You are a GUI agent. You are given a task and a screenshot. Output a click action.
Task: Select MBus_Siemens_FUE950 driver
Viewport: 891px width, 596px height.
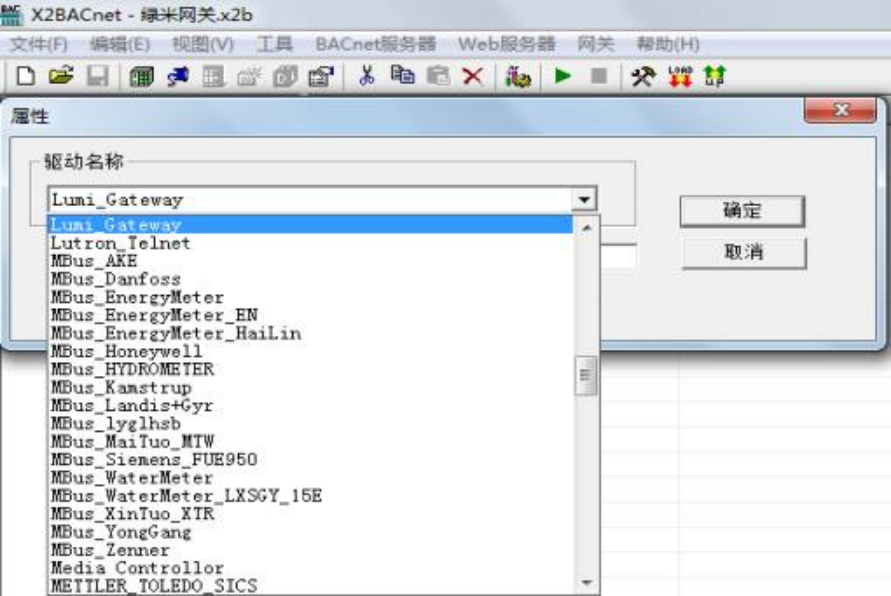(311, 459)
